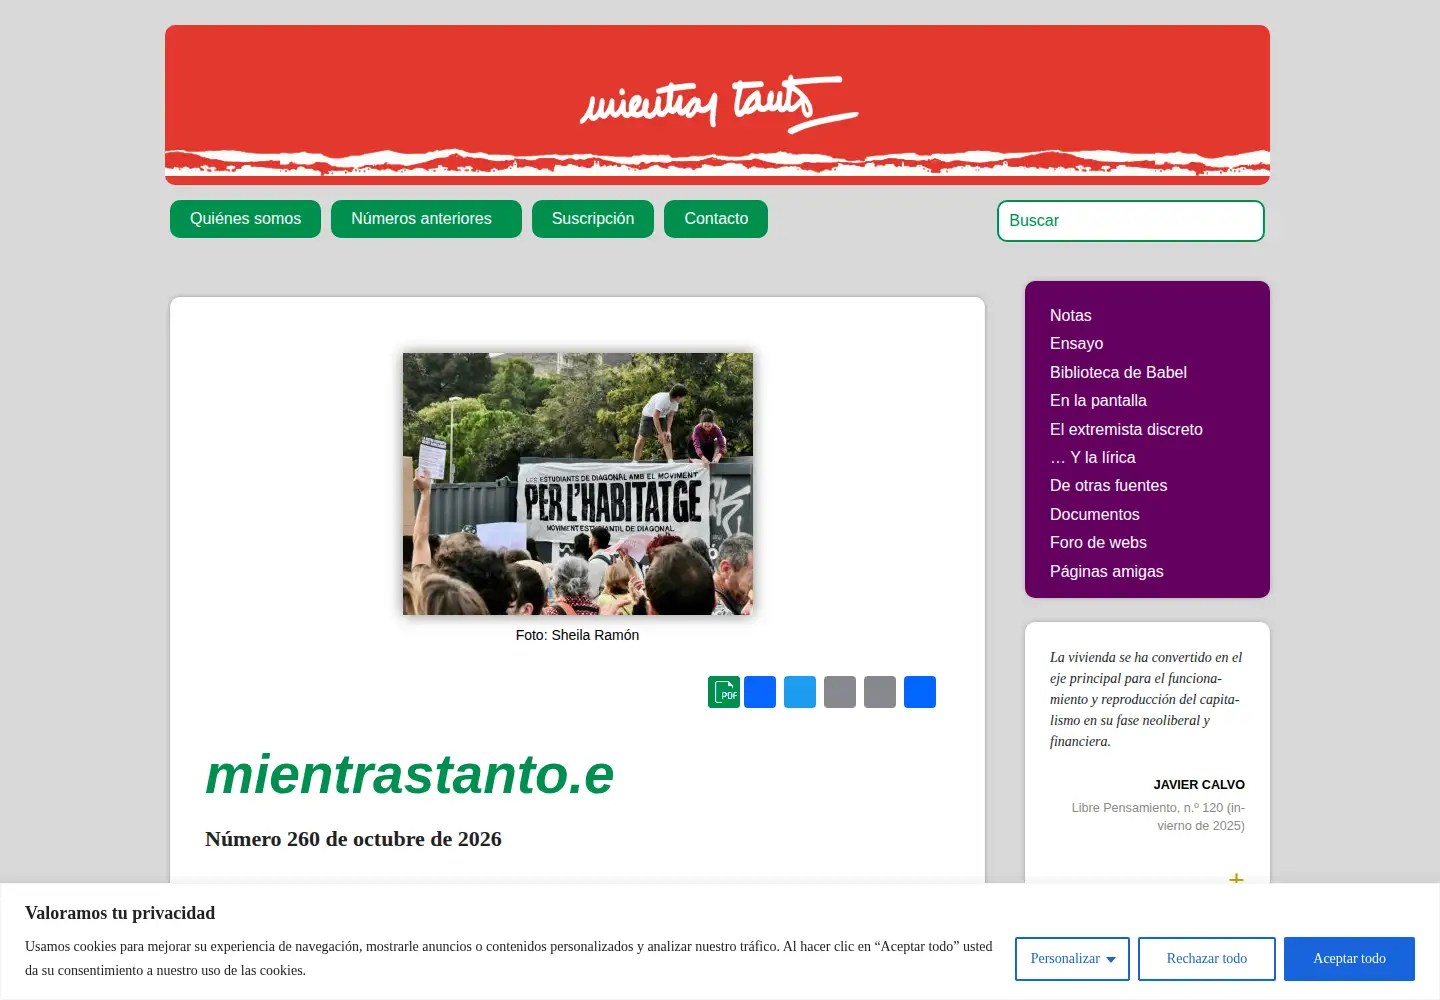Accept all cookies with Aceptar todo
This screenshot has width=1440, height=1000.
(1349, 958)
